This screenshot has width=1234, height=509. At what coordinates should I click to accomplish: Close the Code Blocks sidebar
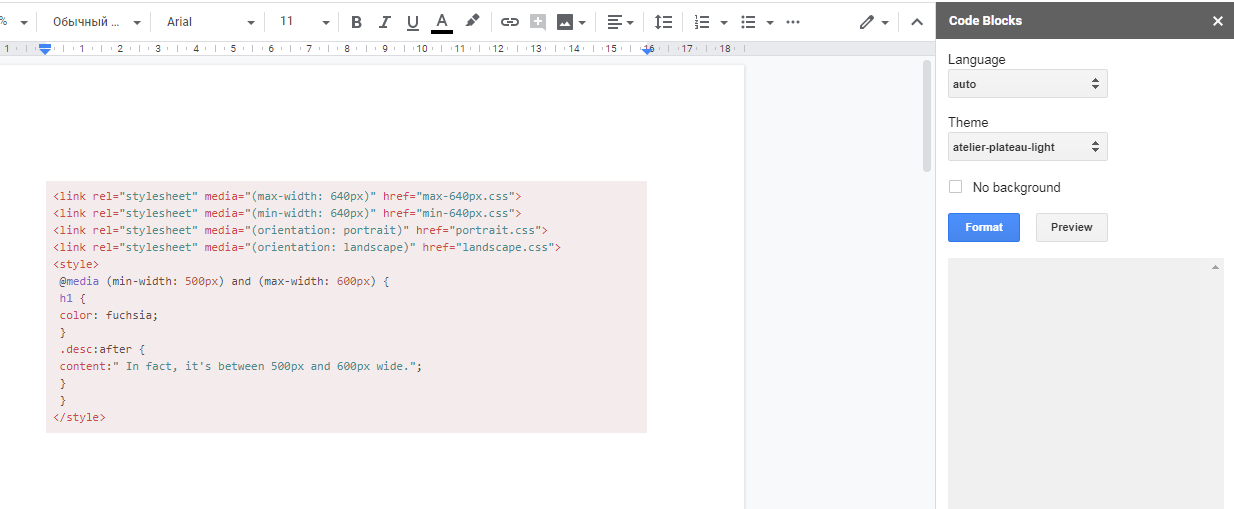pyautogui.click(x=1217, y=21)
